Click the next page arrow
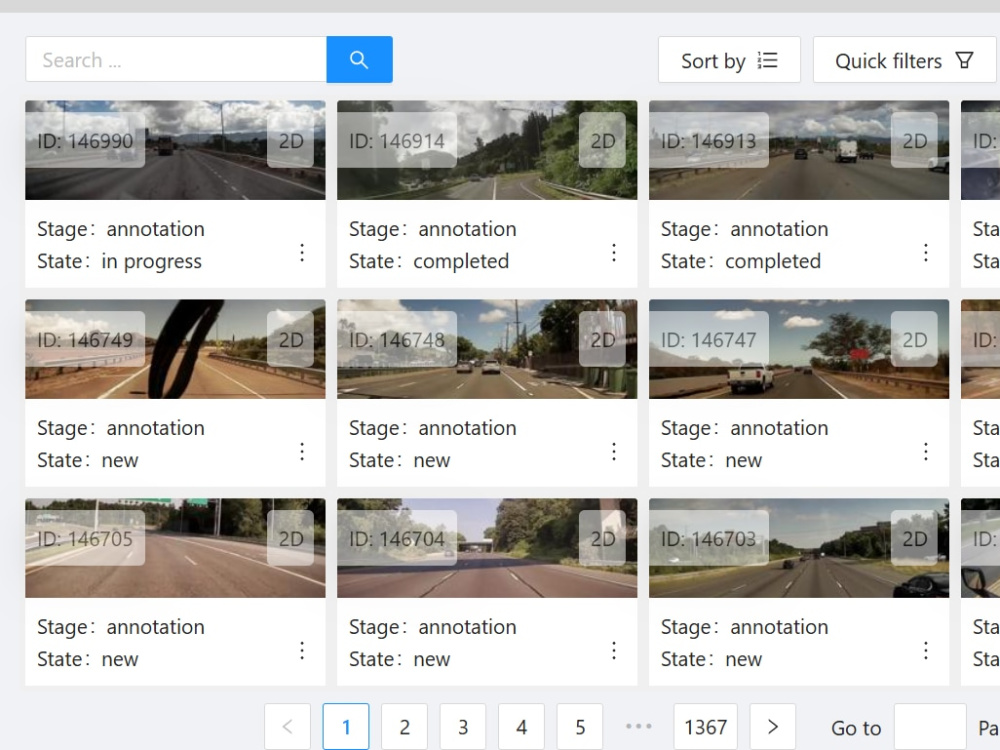Screen dimensions: 1000x750 pos(773,726)
